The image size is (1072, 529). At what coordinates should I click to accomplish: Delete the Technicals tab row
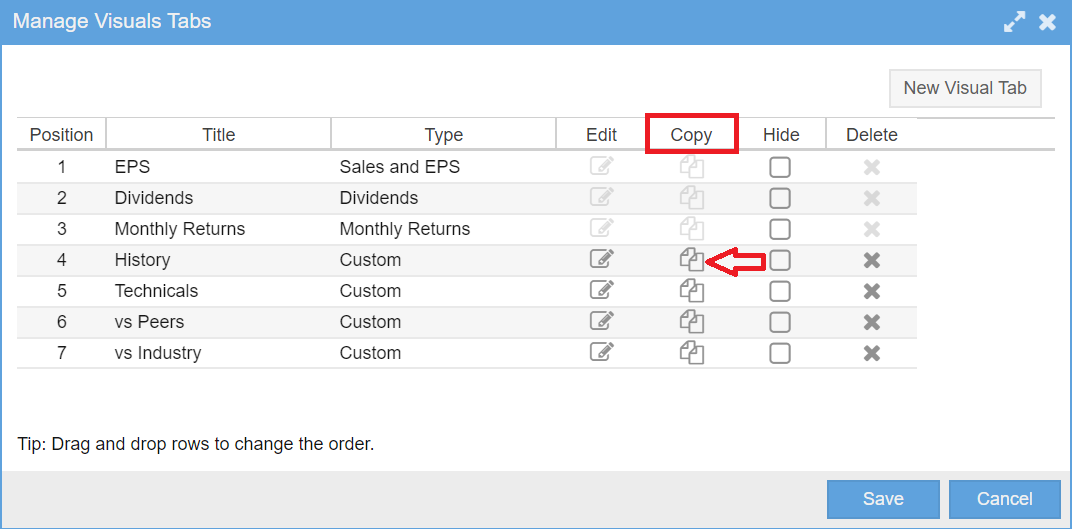click(872, 291)
